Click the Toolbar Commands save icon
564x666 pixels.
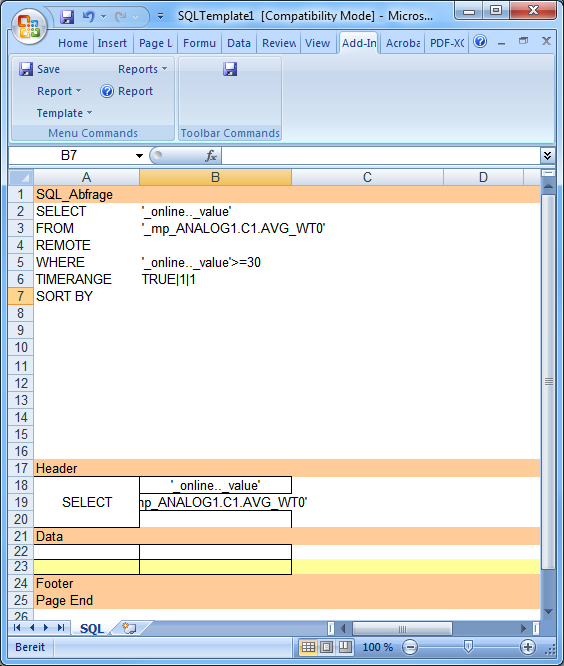click(x=230, y=69)
